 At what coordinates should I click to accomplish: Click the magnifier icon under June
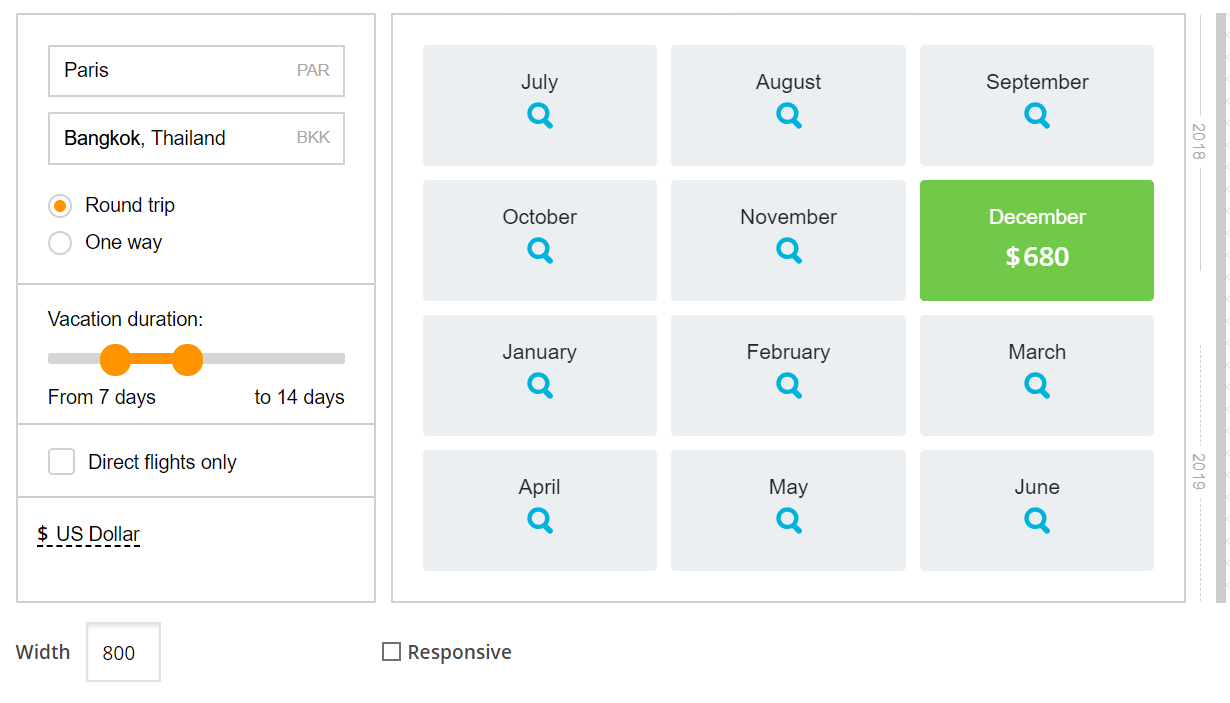(1037, 521)
